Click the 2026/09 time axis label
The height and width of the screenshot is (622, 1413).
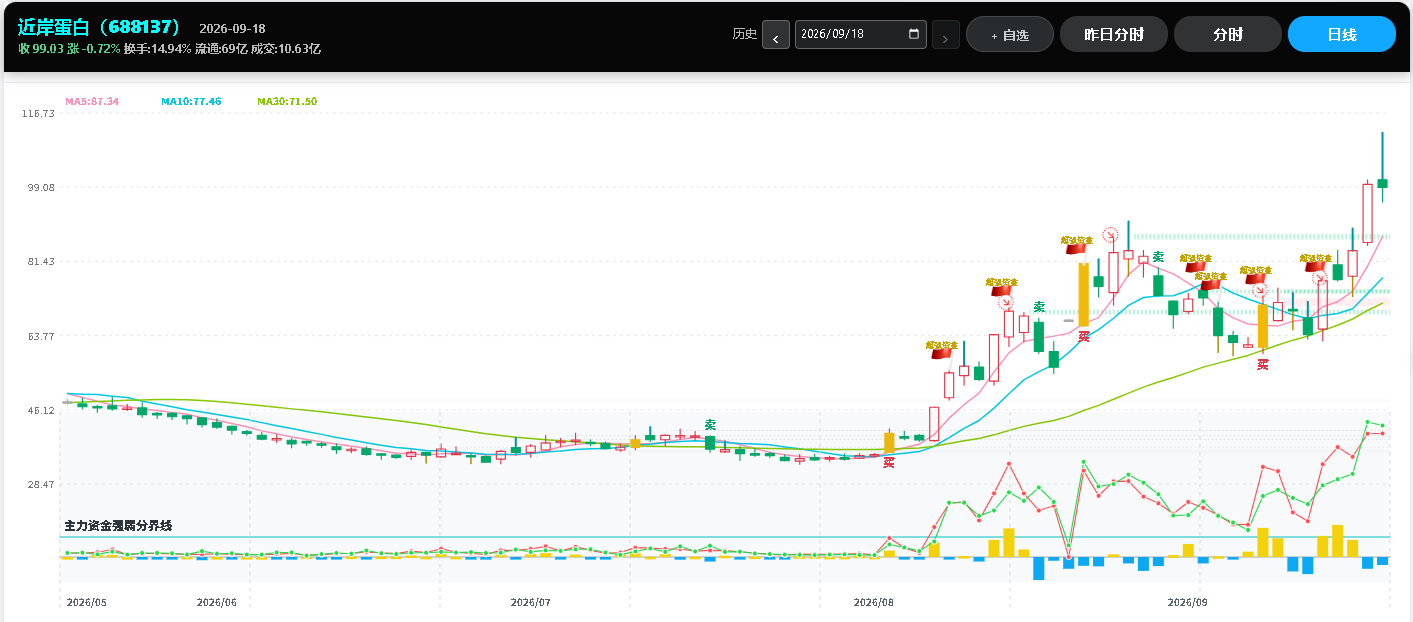1188,603
